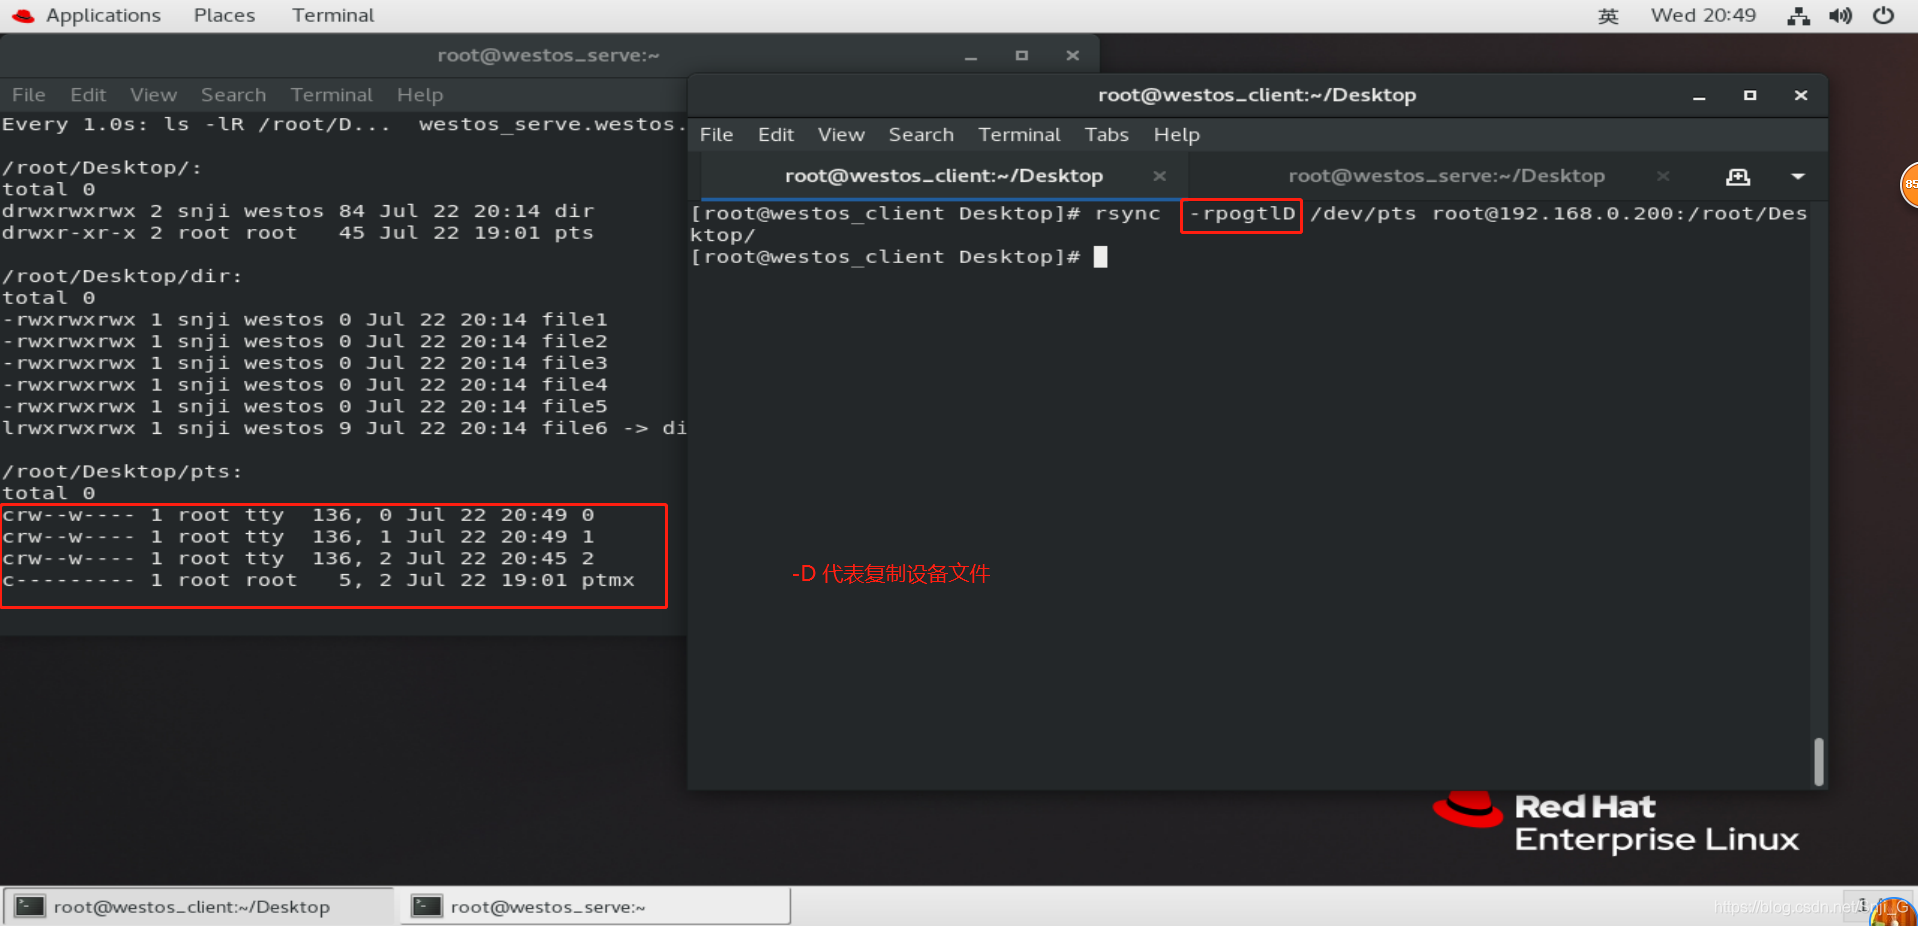This screenshot has height=926, width=1918.
Task: Click the file5 listing row
Action: click(304, 407)
